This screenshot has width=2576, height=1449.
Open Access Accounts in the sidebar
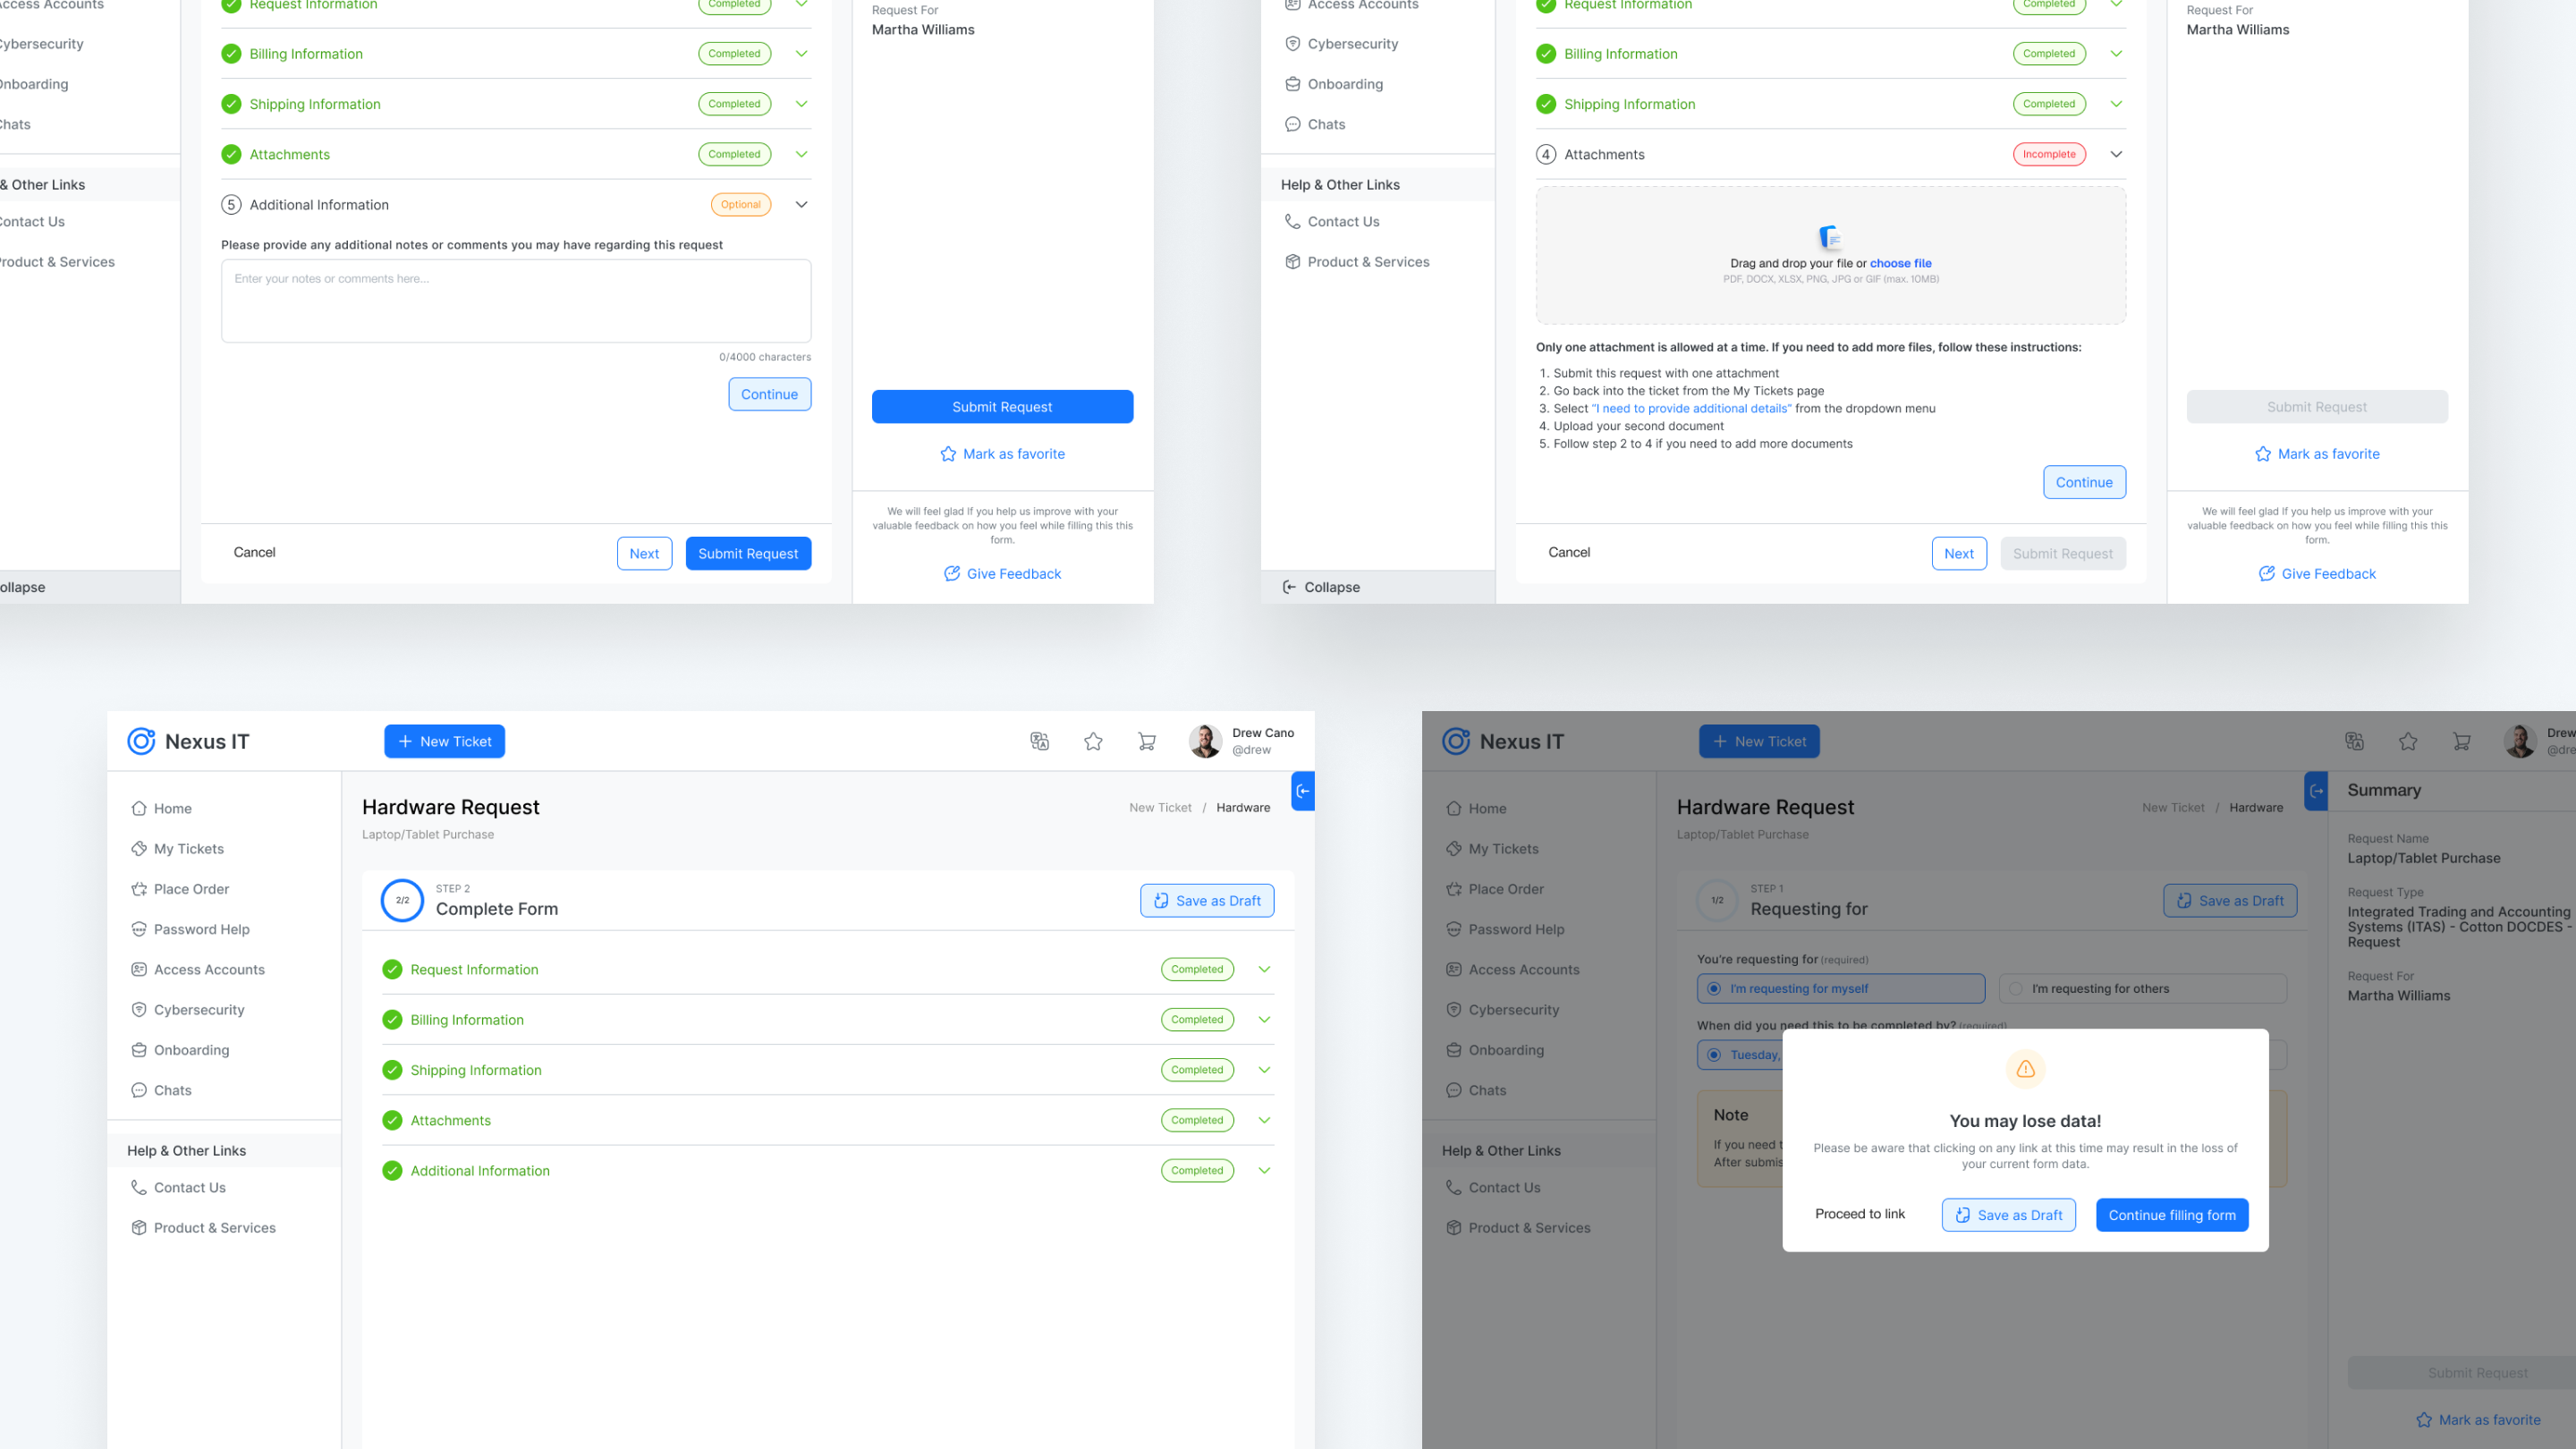(x=208, y=969)
